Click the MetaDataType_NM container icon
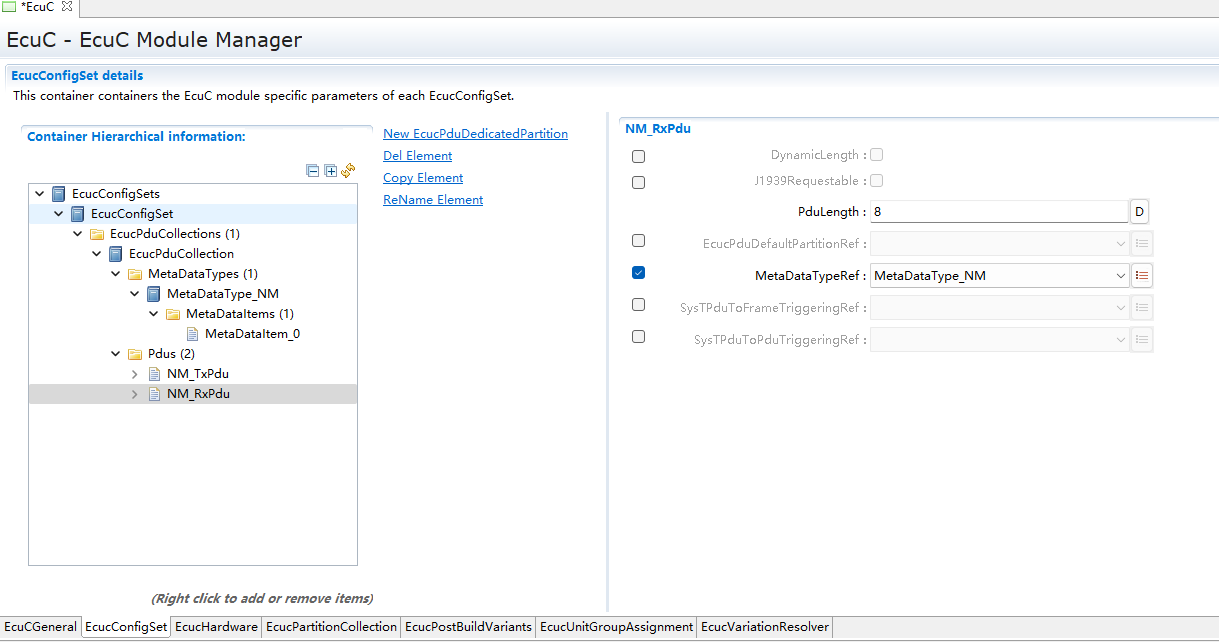Screen dimensions: 1219x642 [154, 294]
